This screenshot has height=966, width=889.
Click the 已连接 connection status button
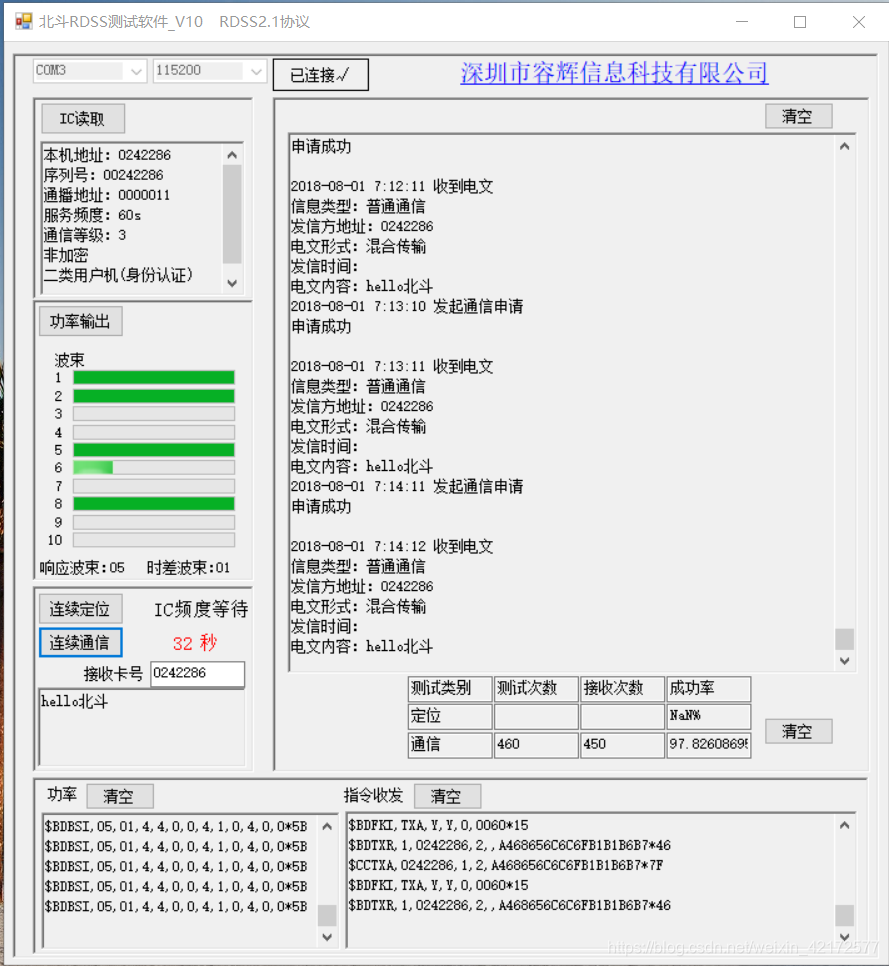click(320, 74)
